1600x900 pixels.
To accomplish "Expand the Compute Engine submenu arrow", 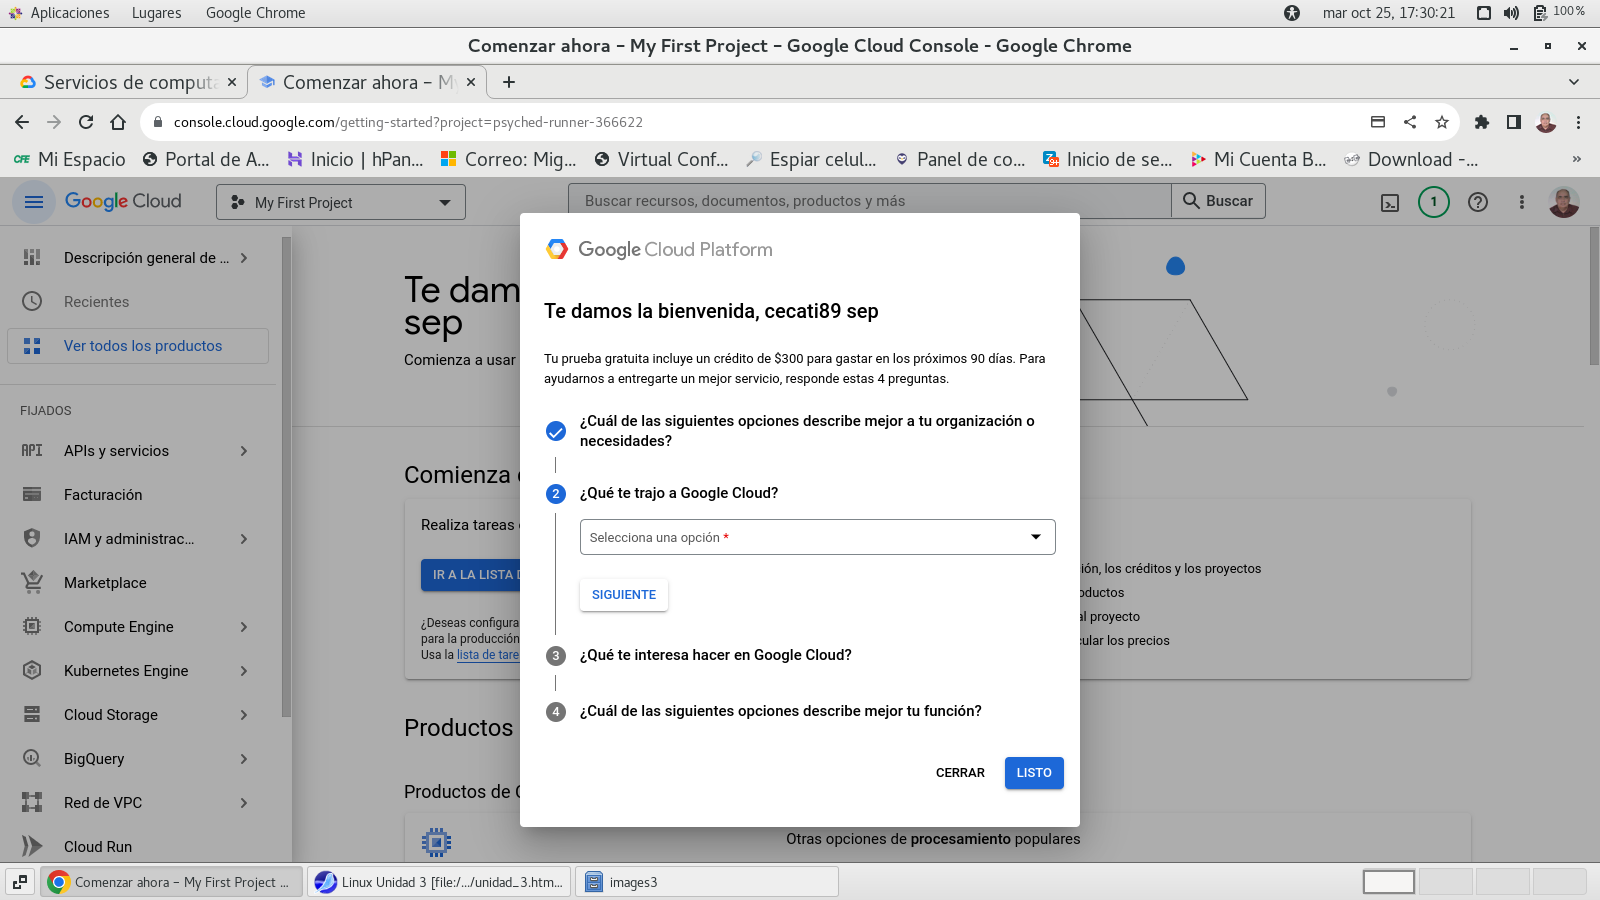I will 244,627.
